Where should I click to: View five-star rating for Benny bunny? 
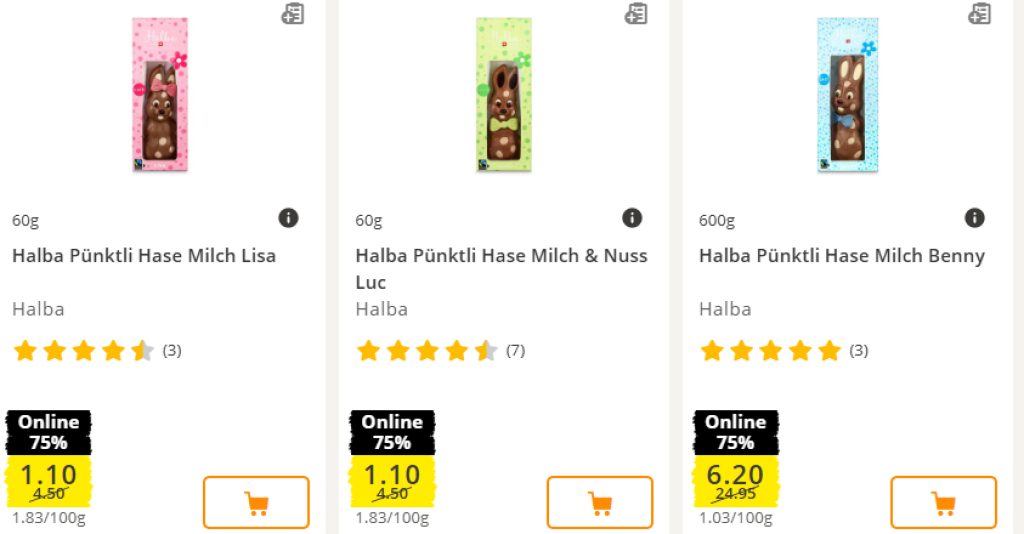coord(771,351)
